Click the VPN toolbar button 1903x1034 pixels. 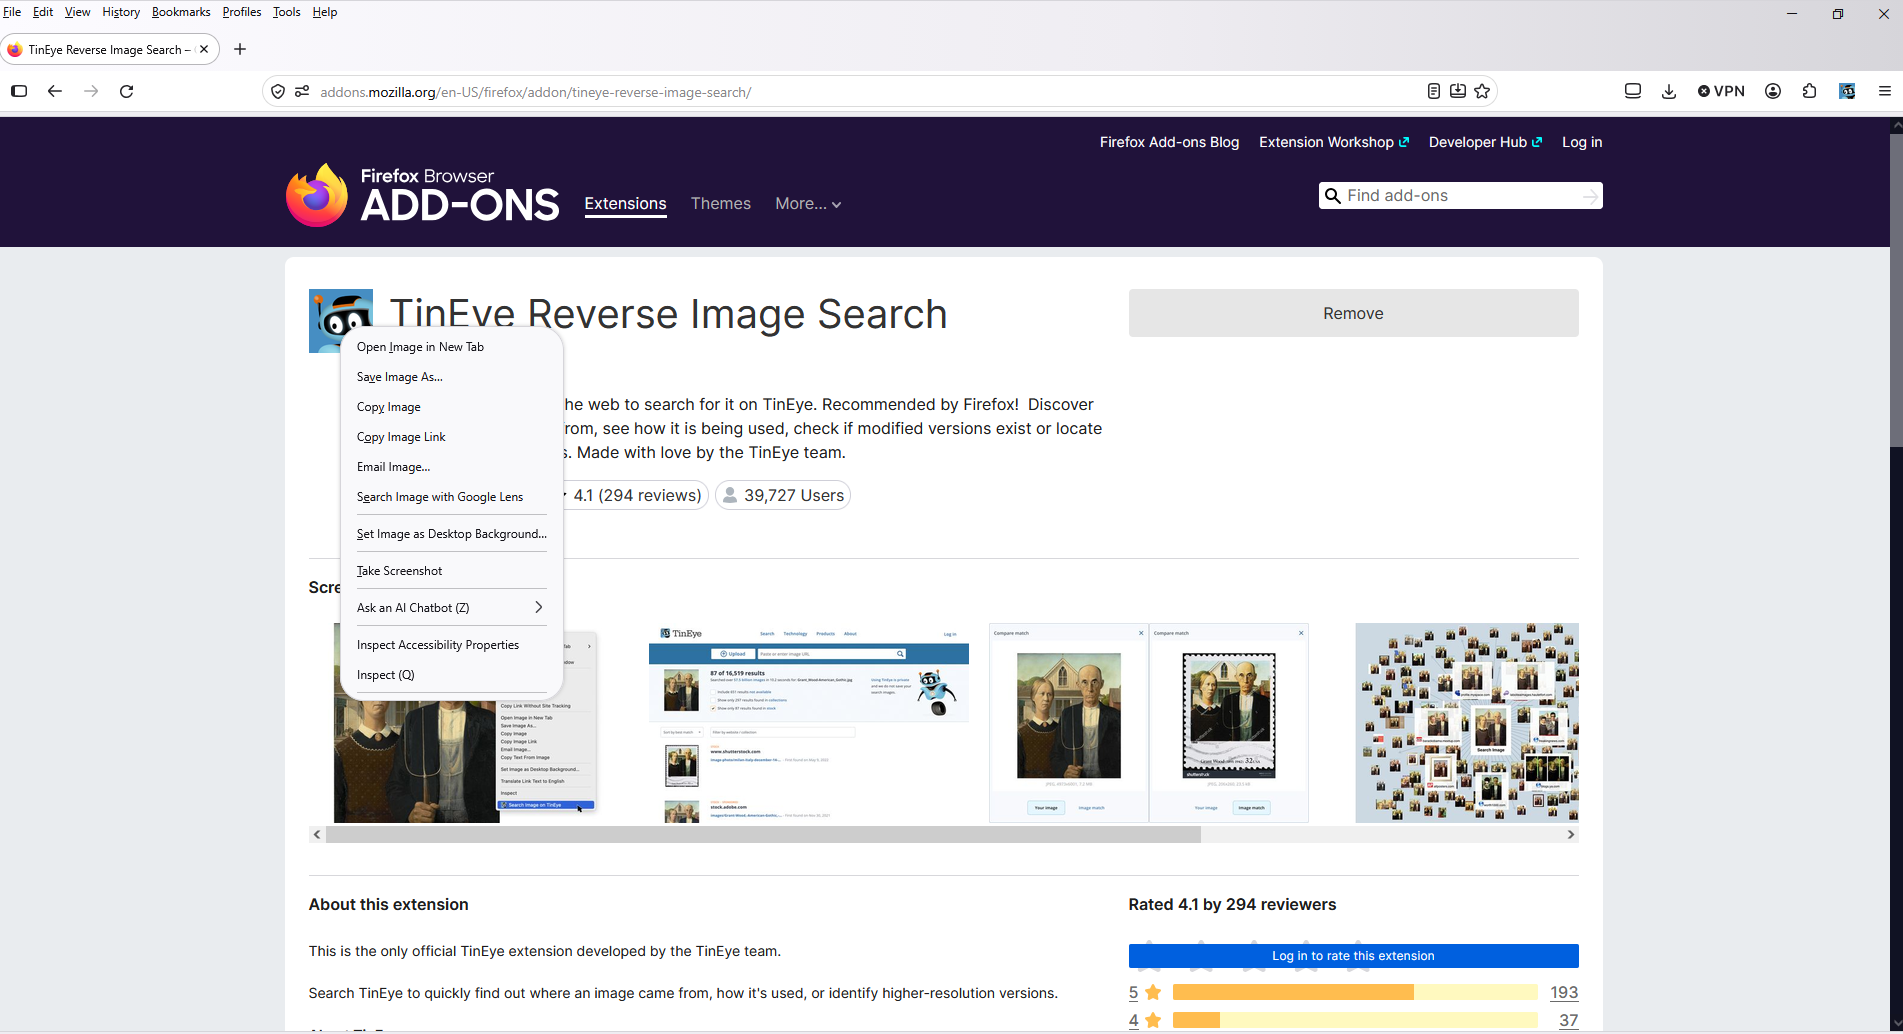(1721, 91)
